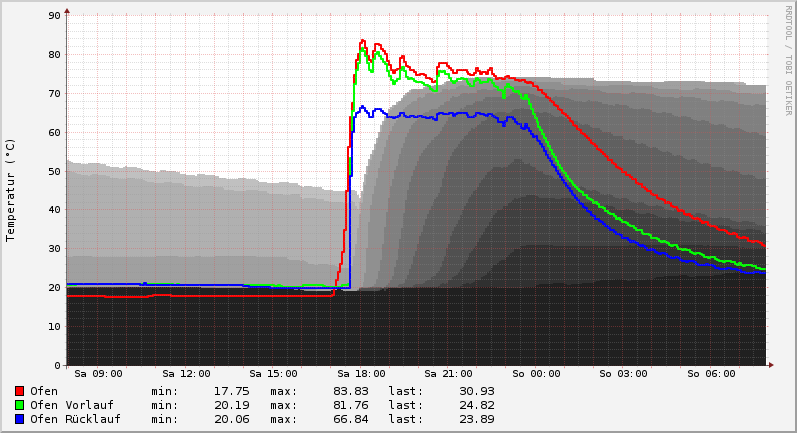Click the red arrow atop the y-axis

tap(67, 12)
